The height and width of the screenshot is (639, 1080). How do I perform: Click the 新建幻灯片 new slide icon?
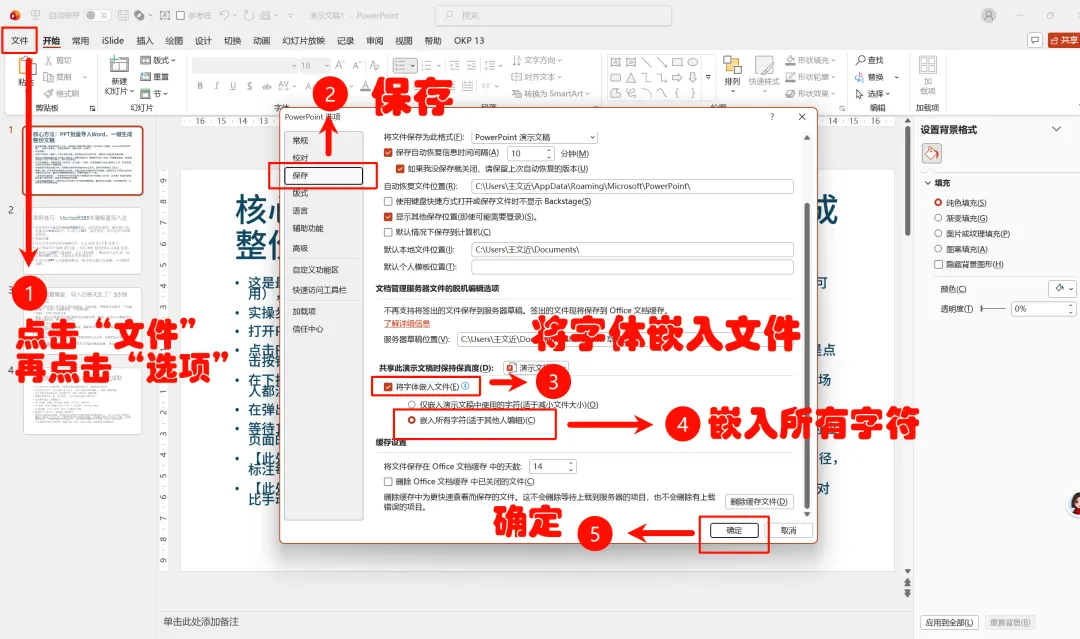click(x=119, y=65)
